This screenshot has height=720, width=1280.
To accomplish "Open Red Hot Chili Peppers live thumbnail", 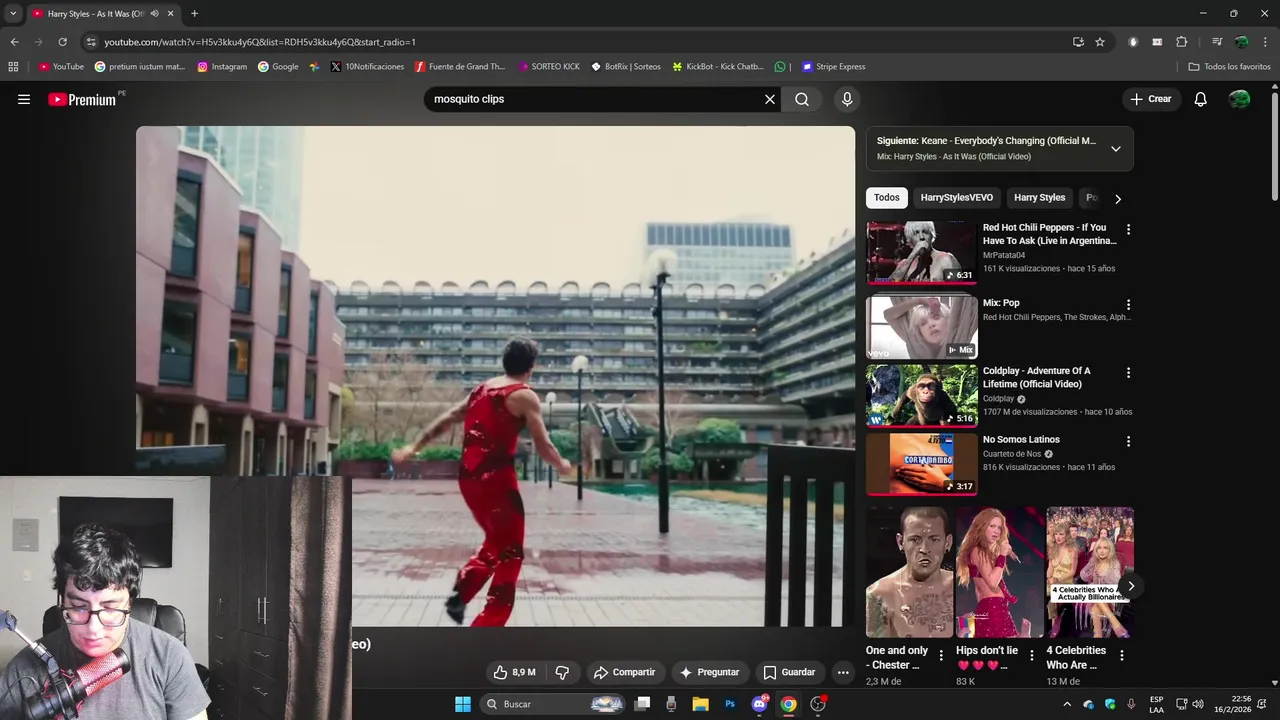I will 921,253.
